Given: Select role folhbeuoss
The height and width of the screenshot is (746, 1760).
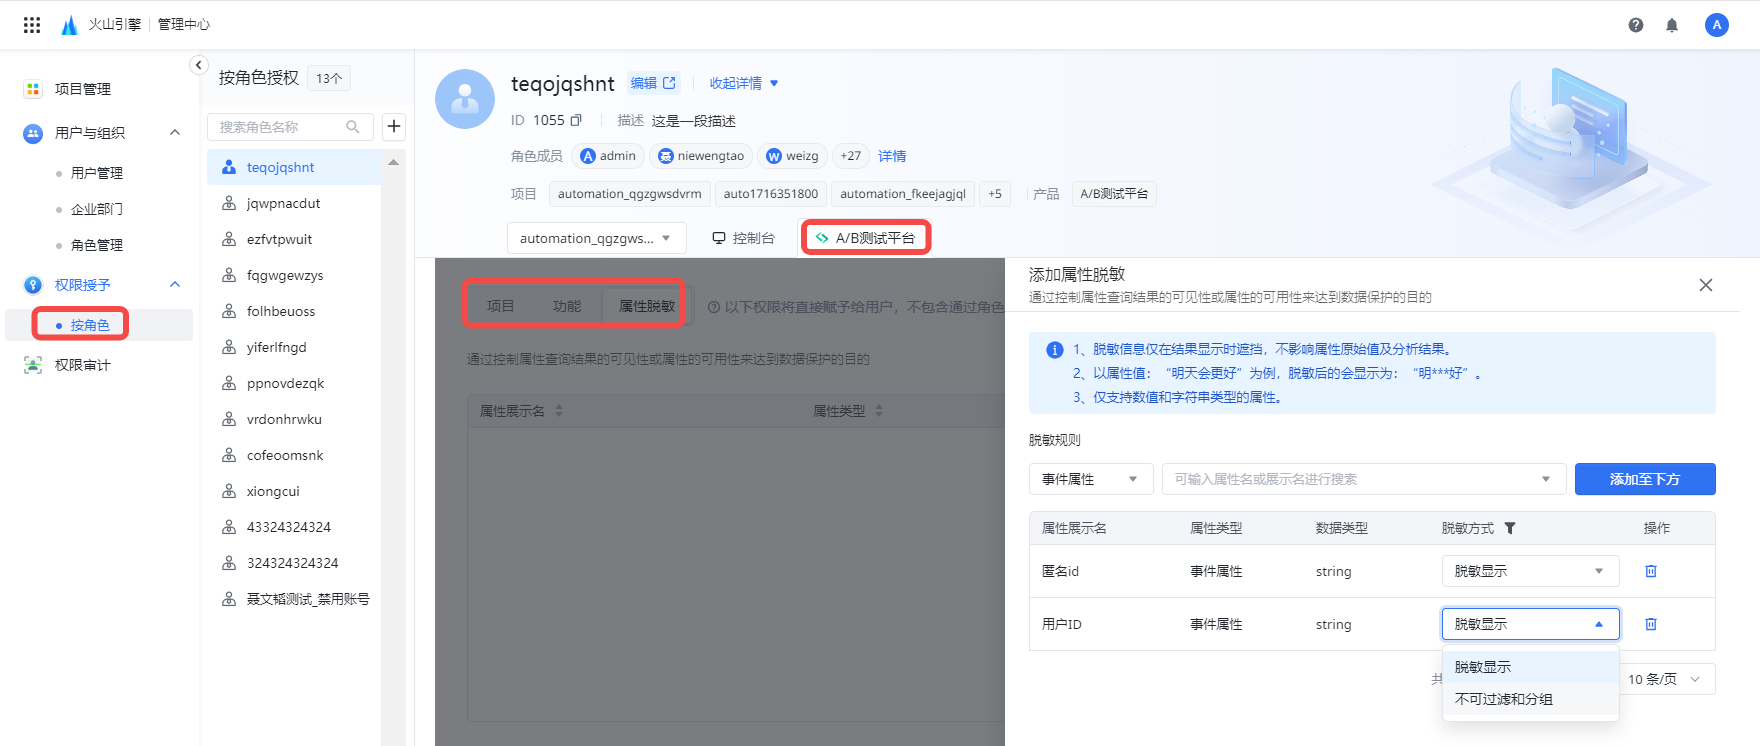Looking at the screenshot, I should pyautogui.click(x=294, y=311).
